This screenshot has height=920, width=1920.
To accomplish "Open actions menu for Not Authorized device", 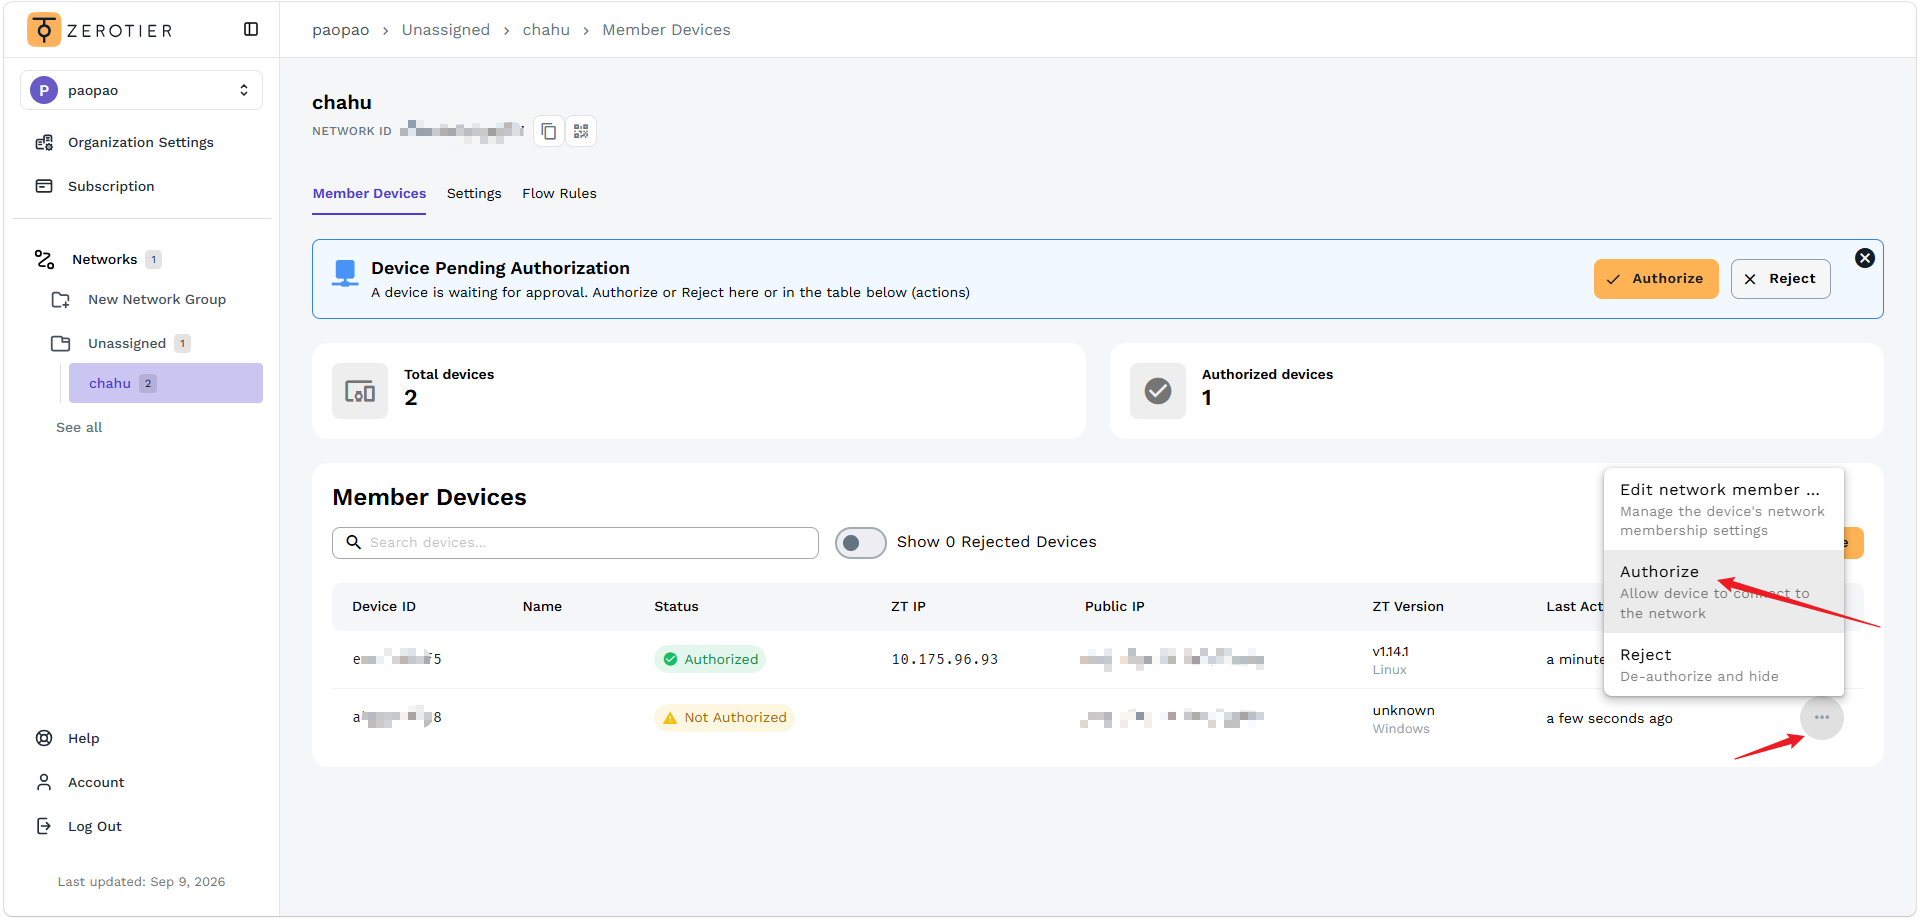I will [x=1822, y=718].
